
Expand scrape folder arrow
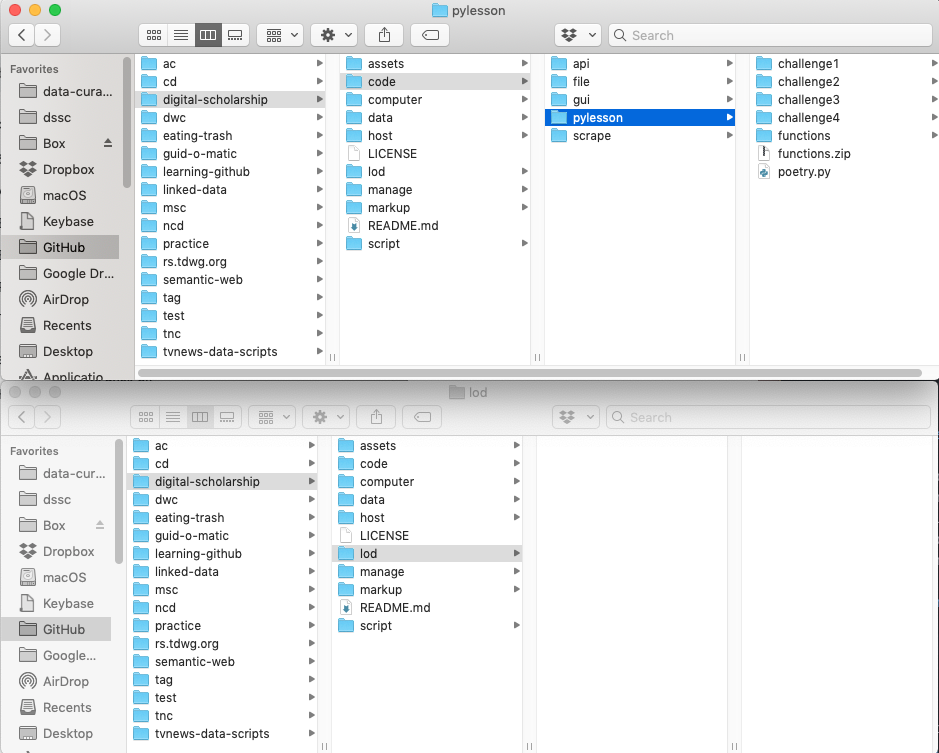729,135
